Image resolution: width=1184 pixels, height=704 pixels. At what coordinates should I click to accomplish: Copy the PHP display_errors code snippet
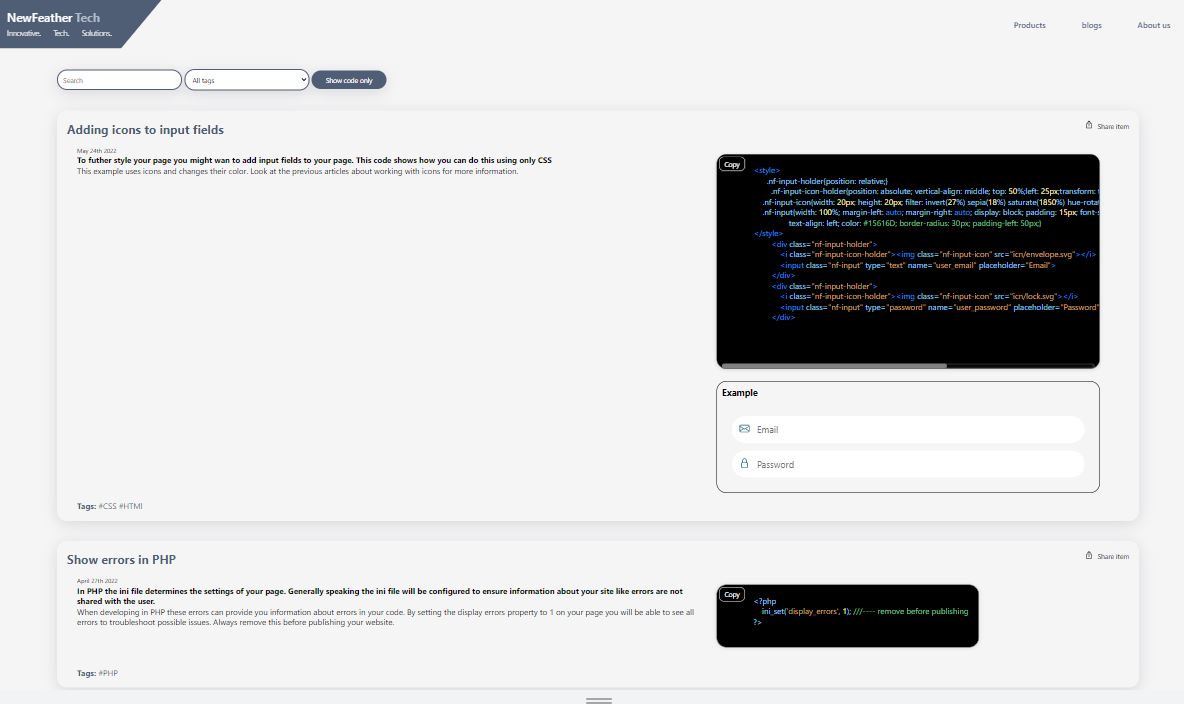[732, 595]
